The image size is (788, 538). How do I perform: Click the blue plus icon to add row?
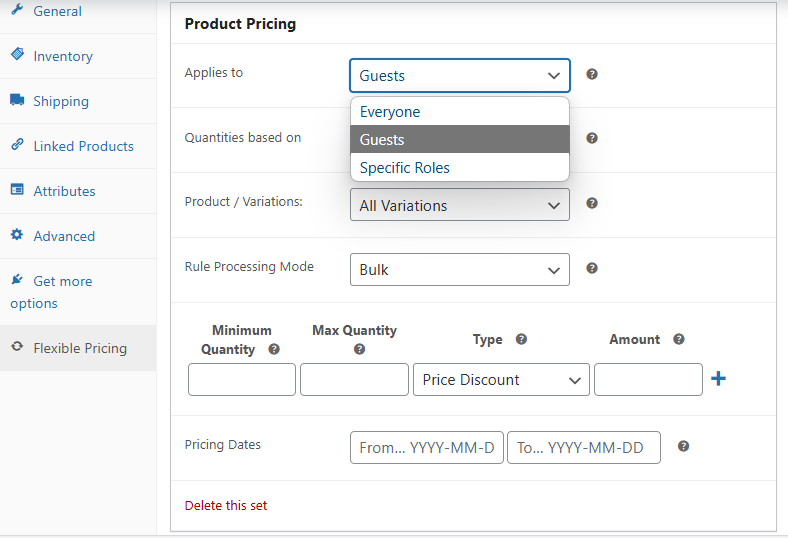pos(718,379)
